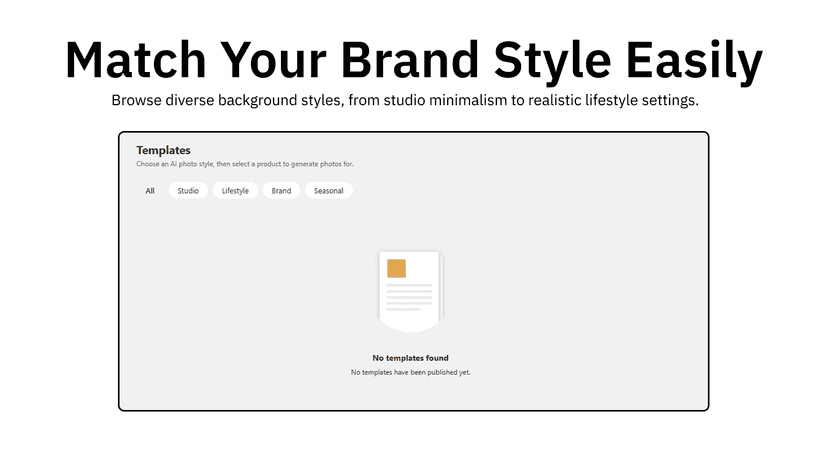
Task: Click the Templates panel heading
Action: point(163,150)
